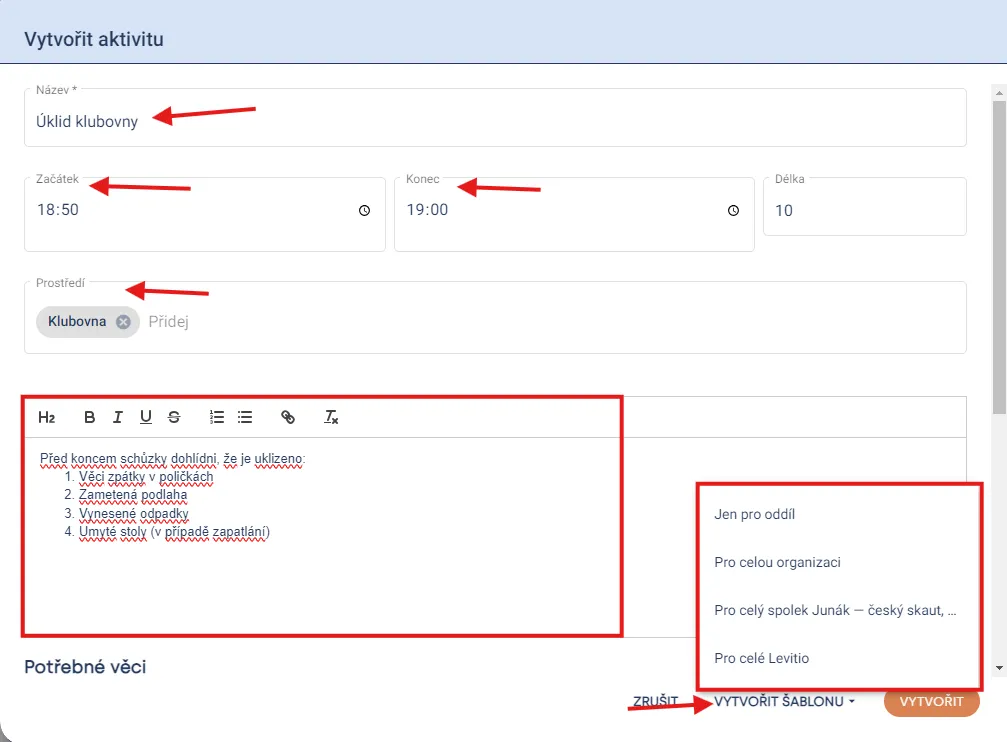This screenshot has width=1007, height=742.
Task: Click the 'Přidej' input in Prostředí
Action: point(169,322)
